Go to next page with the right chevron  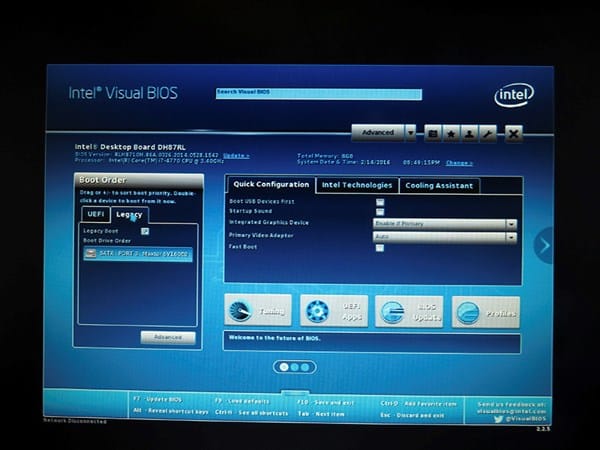tap(544, 245)
